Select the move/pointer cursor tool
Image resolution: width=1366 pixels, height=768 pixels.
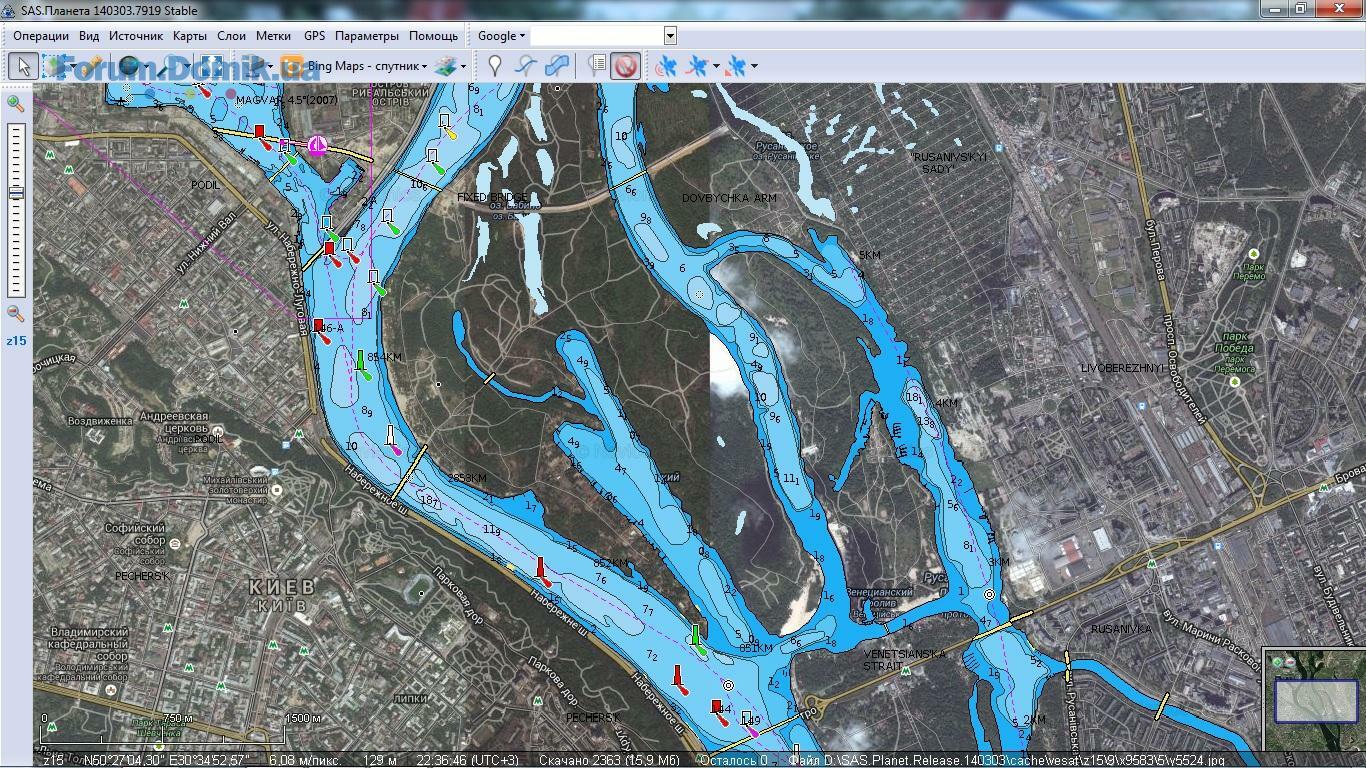(23, 66)
